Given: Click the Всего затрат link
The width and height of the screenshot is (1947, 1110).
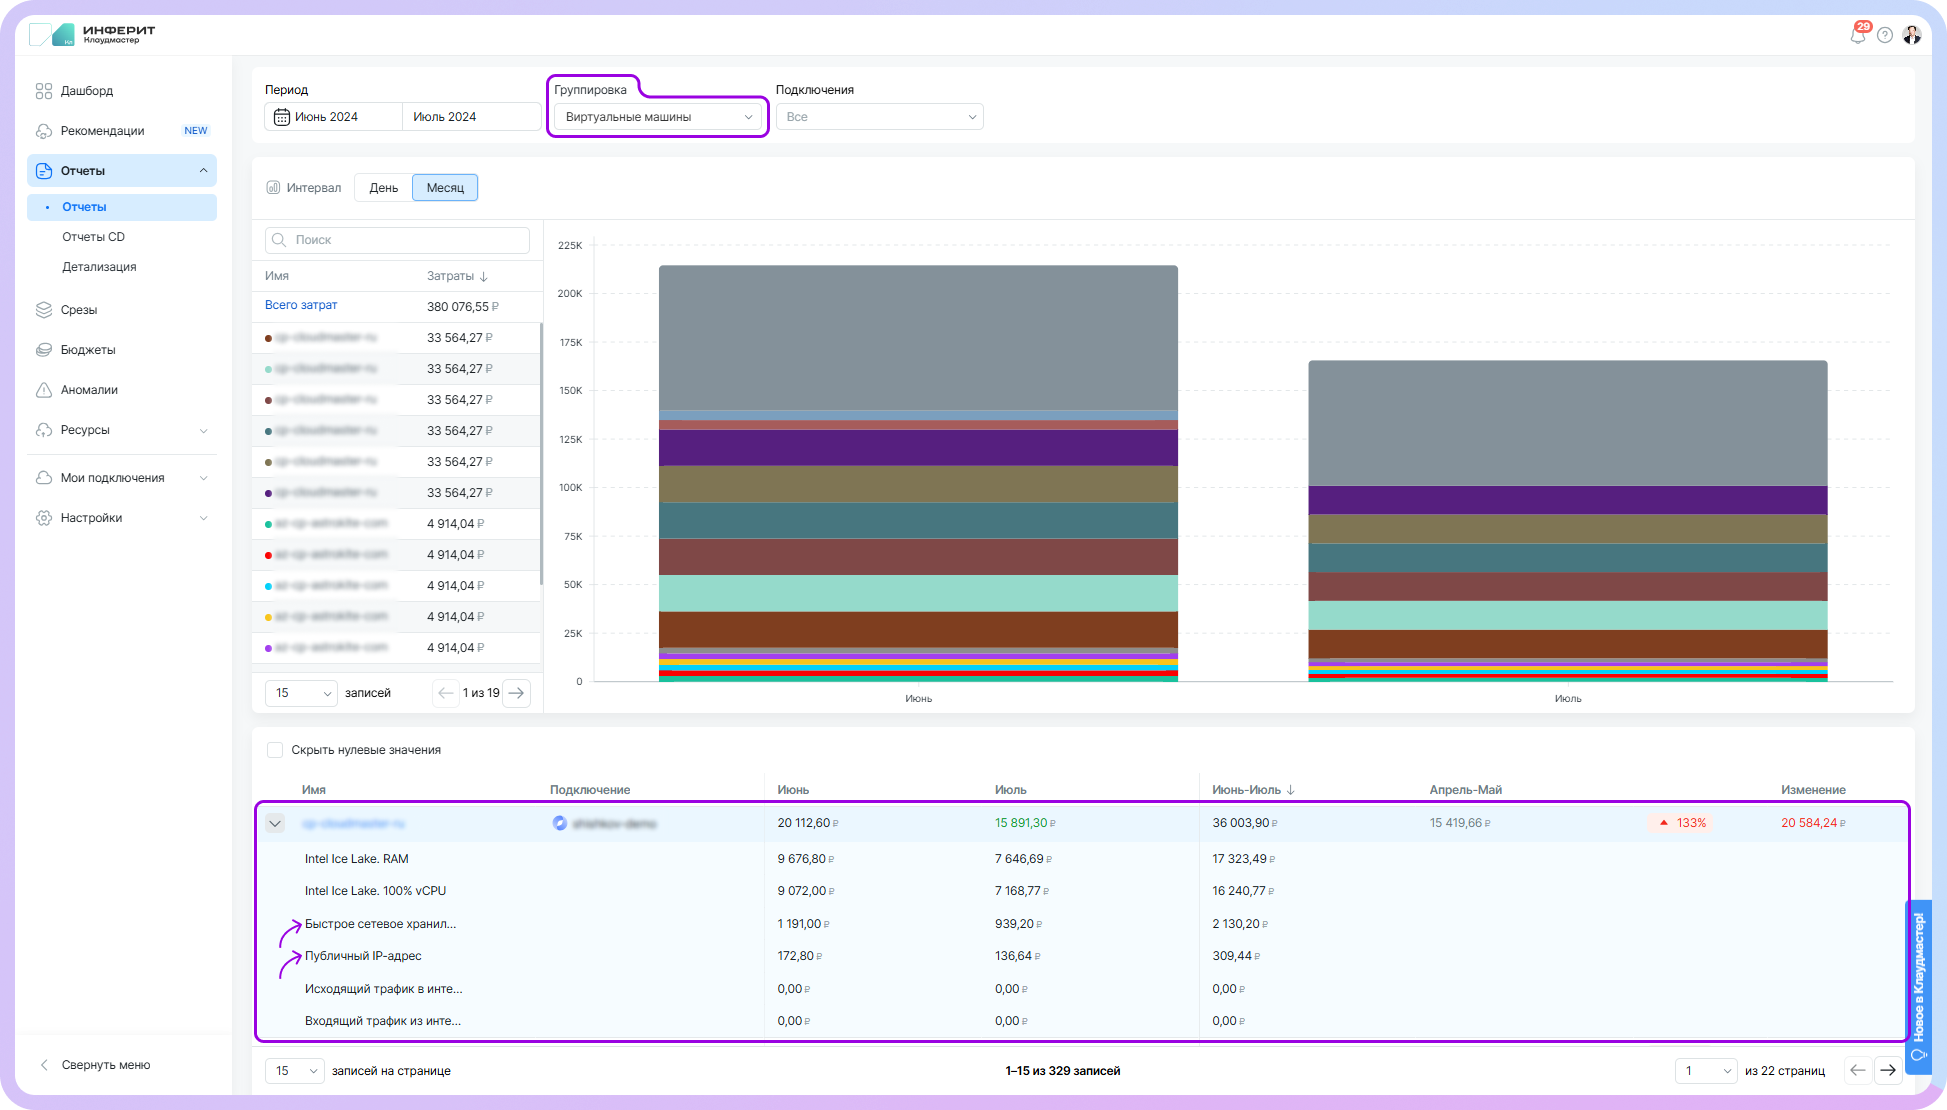Looking at the screenshot, I should click(x=301, y=305).
